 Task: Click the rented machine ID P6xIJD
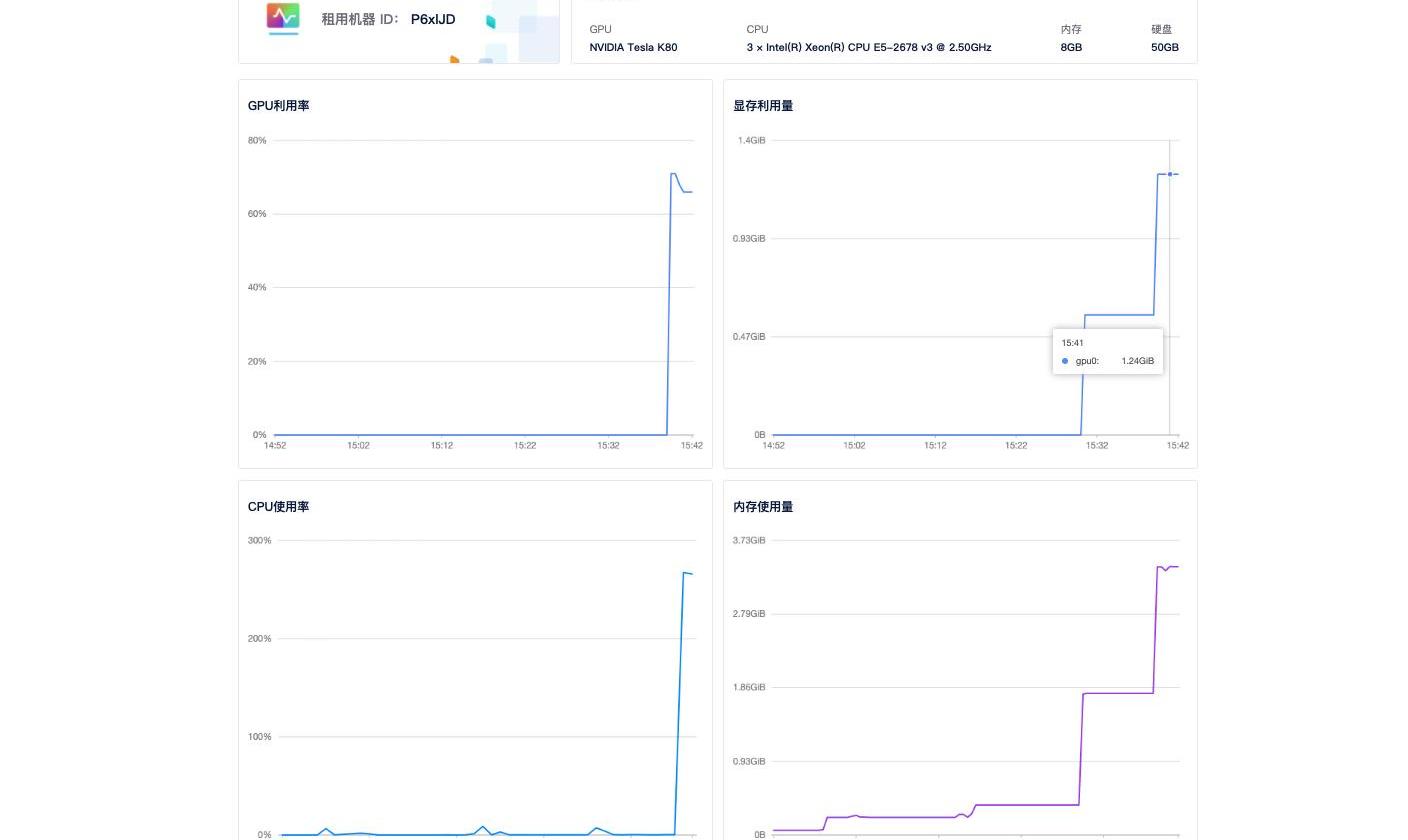[x=432, y=19]
